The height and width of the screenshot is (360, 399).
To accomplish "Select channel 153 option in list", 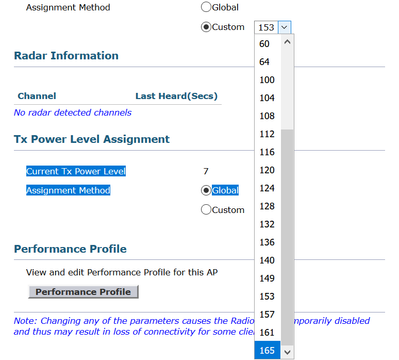I will [268, 296].
